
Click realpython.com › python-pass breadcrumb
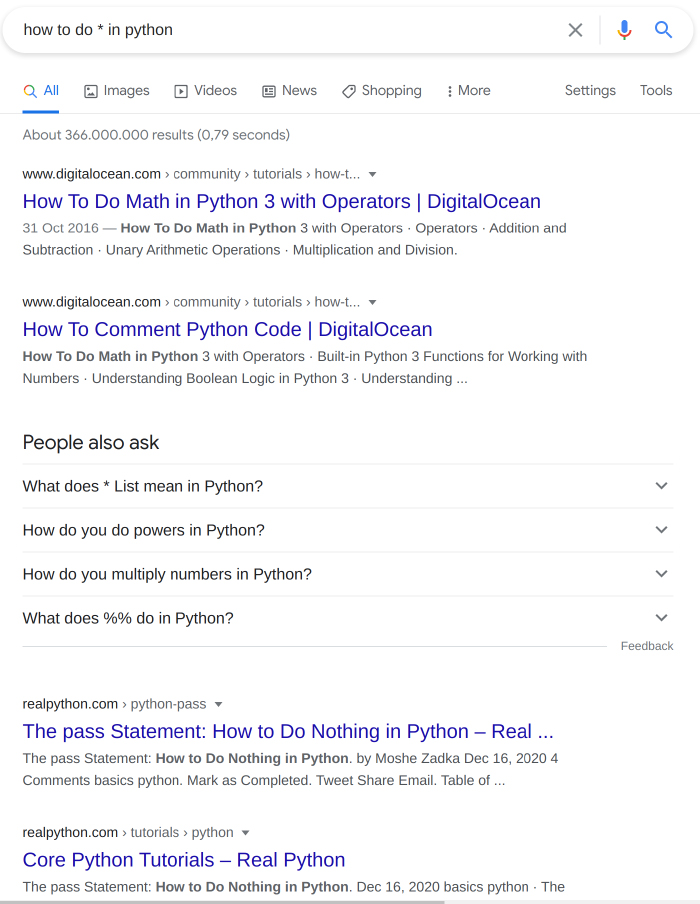tap(114, 704)
